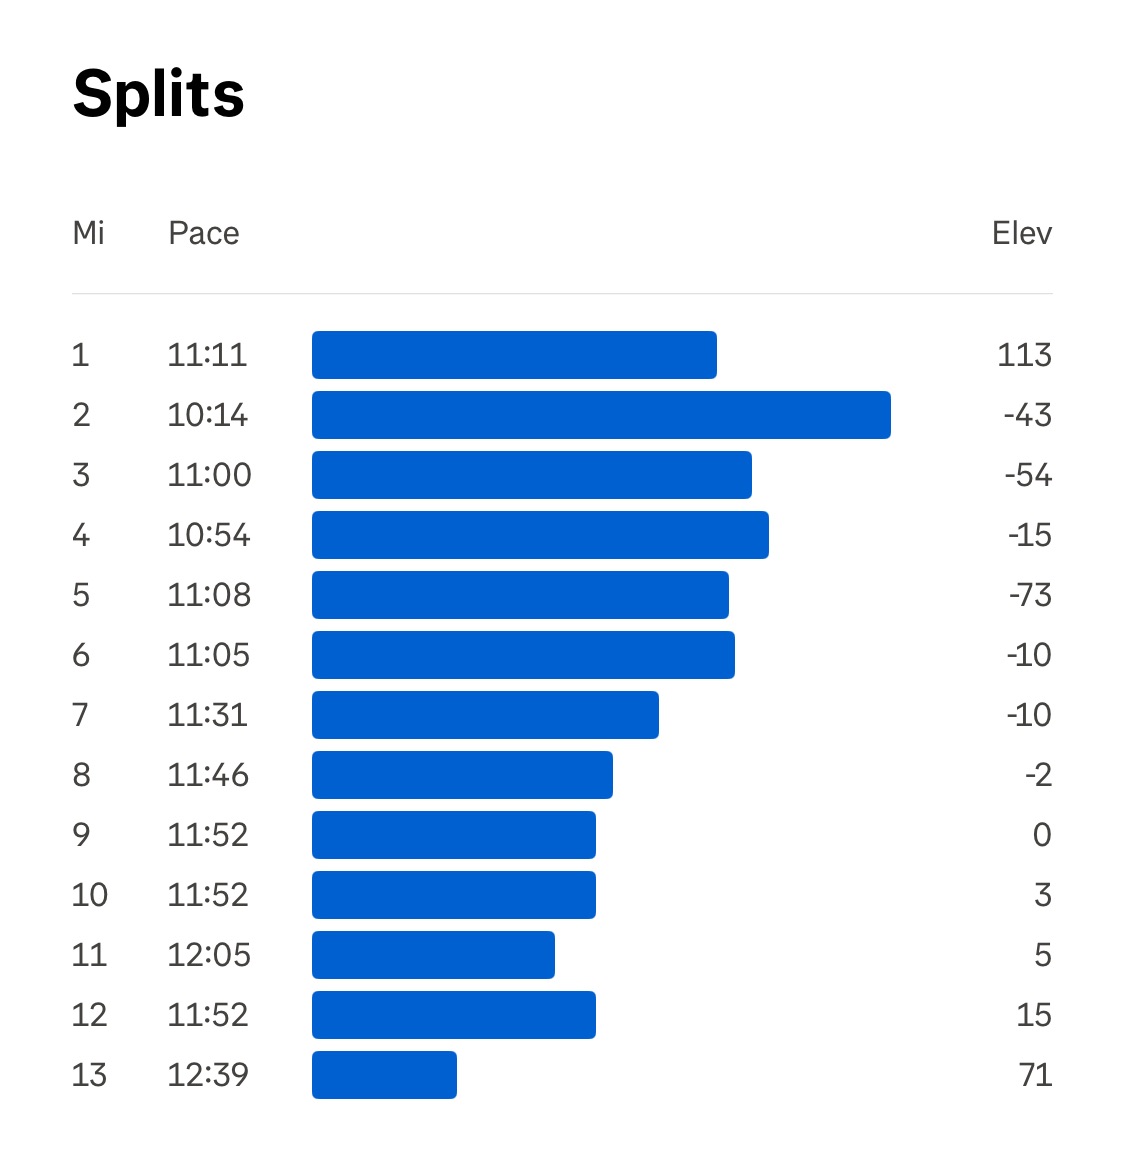Select the 12:05 pace text

209,955
